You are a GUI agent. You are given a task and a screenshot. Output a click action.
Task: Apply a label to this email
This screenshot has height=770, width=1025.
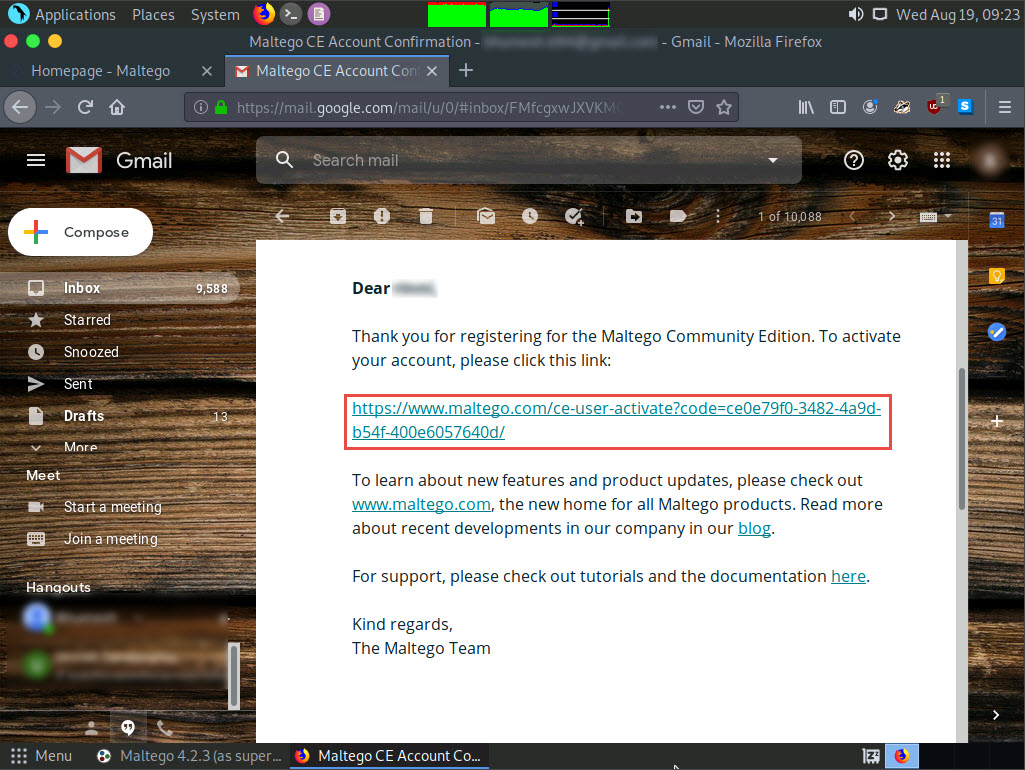click(678, 216)
